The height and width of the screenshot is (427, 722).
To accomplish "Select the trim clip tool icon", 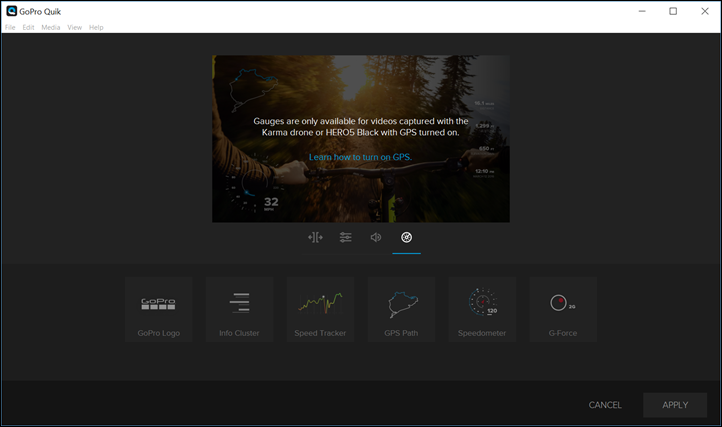I will (315, 237).
